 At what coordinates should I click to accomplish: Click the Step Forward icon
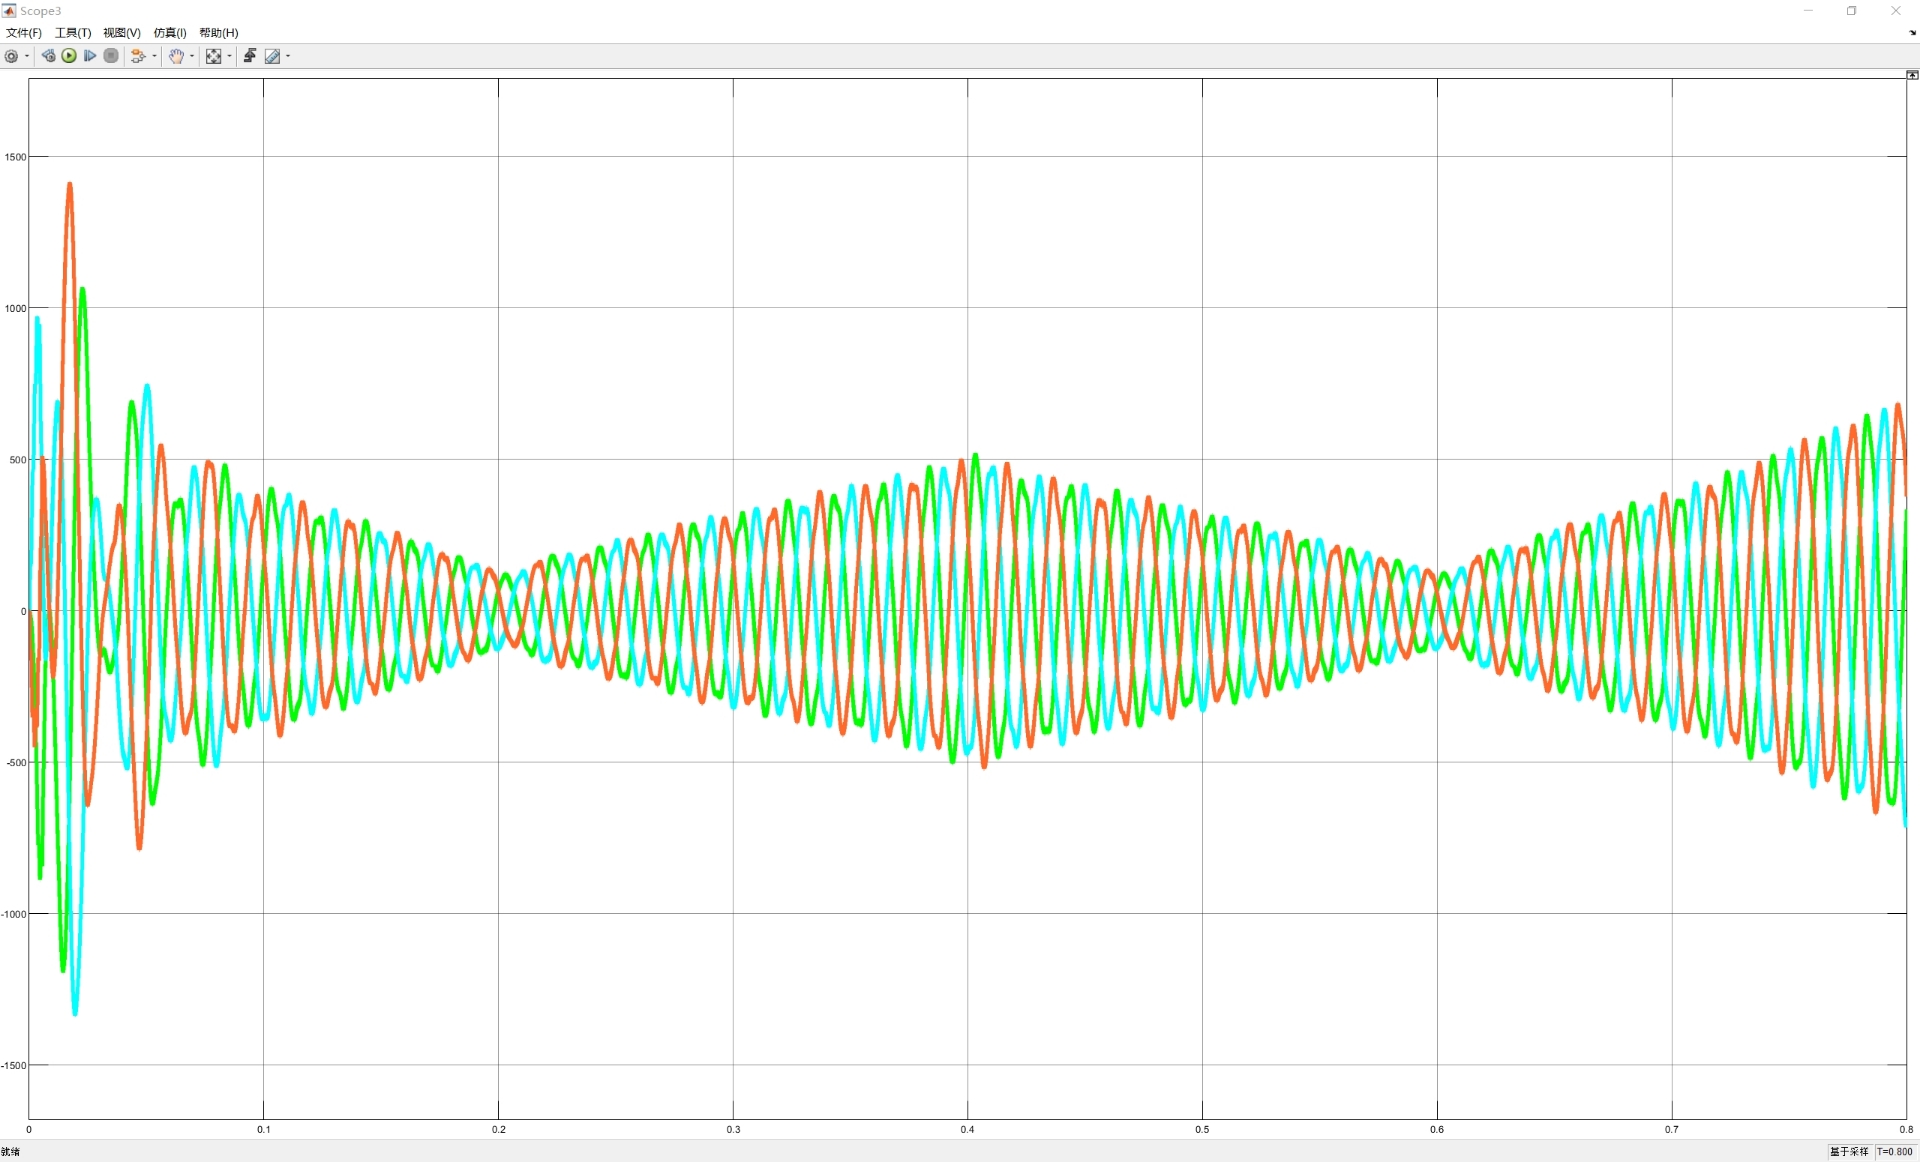coord(90,56)
